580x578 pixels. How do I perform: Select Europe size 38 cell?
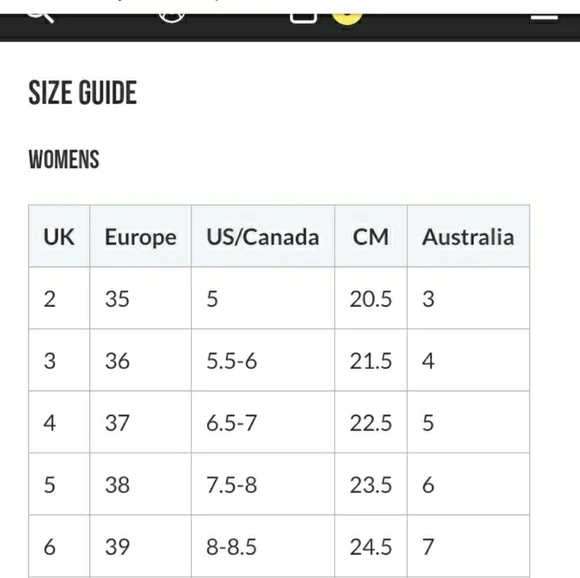tap(141, 484)
